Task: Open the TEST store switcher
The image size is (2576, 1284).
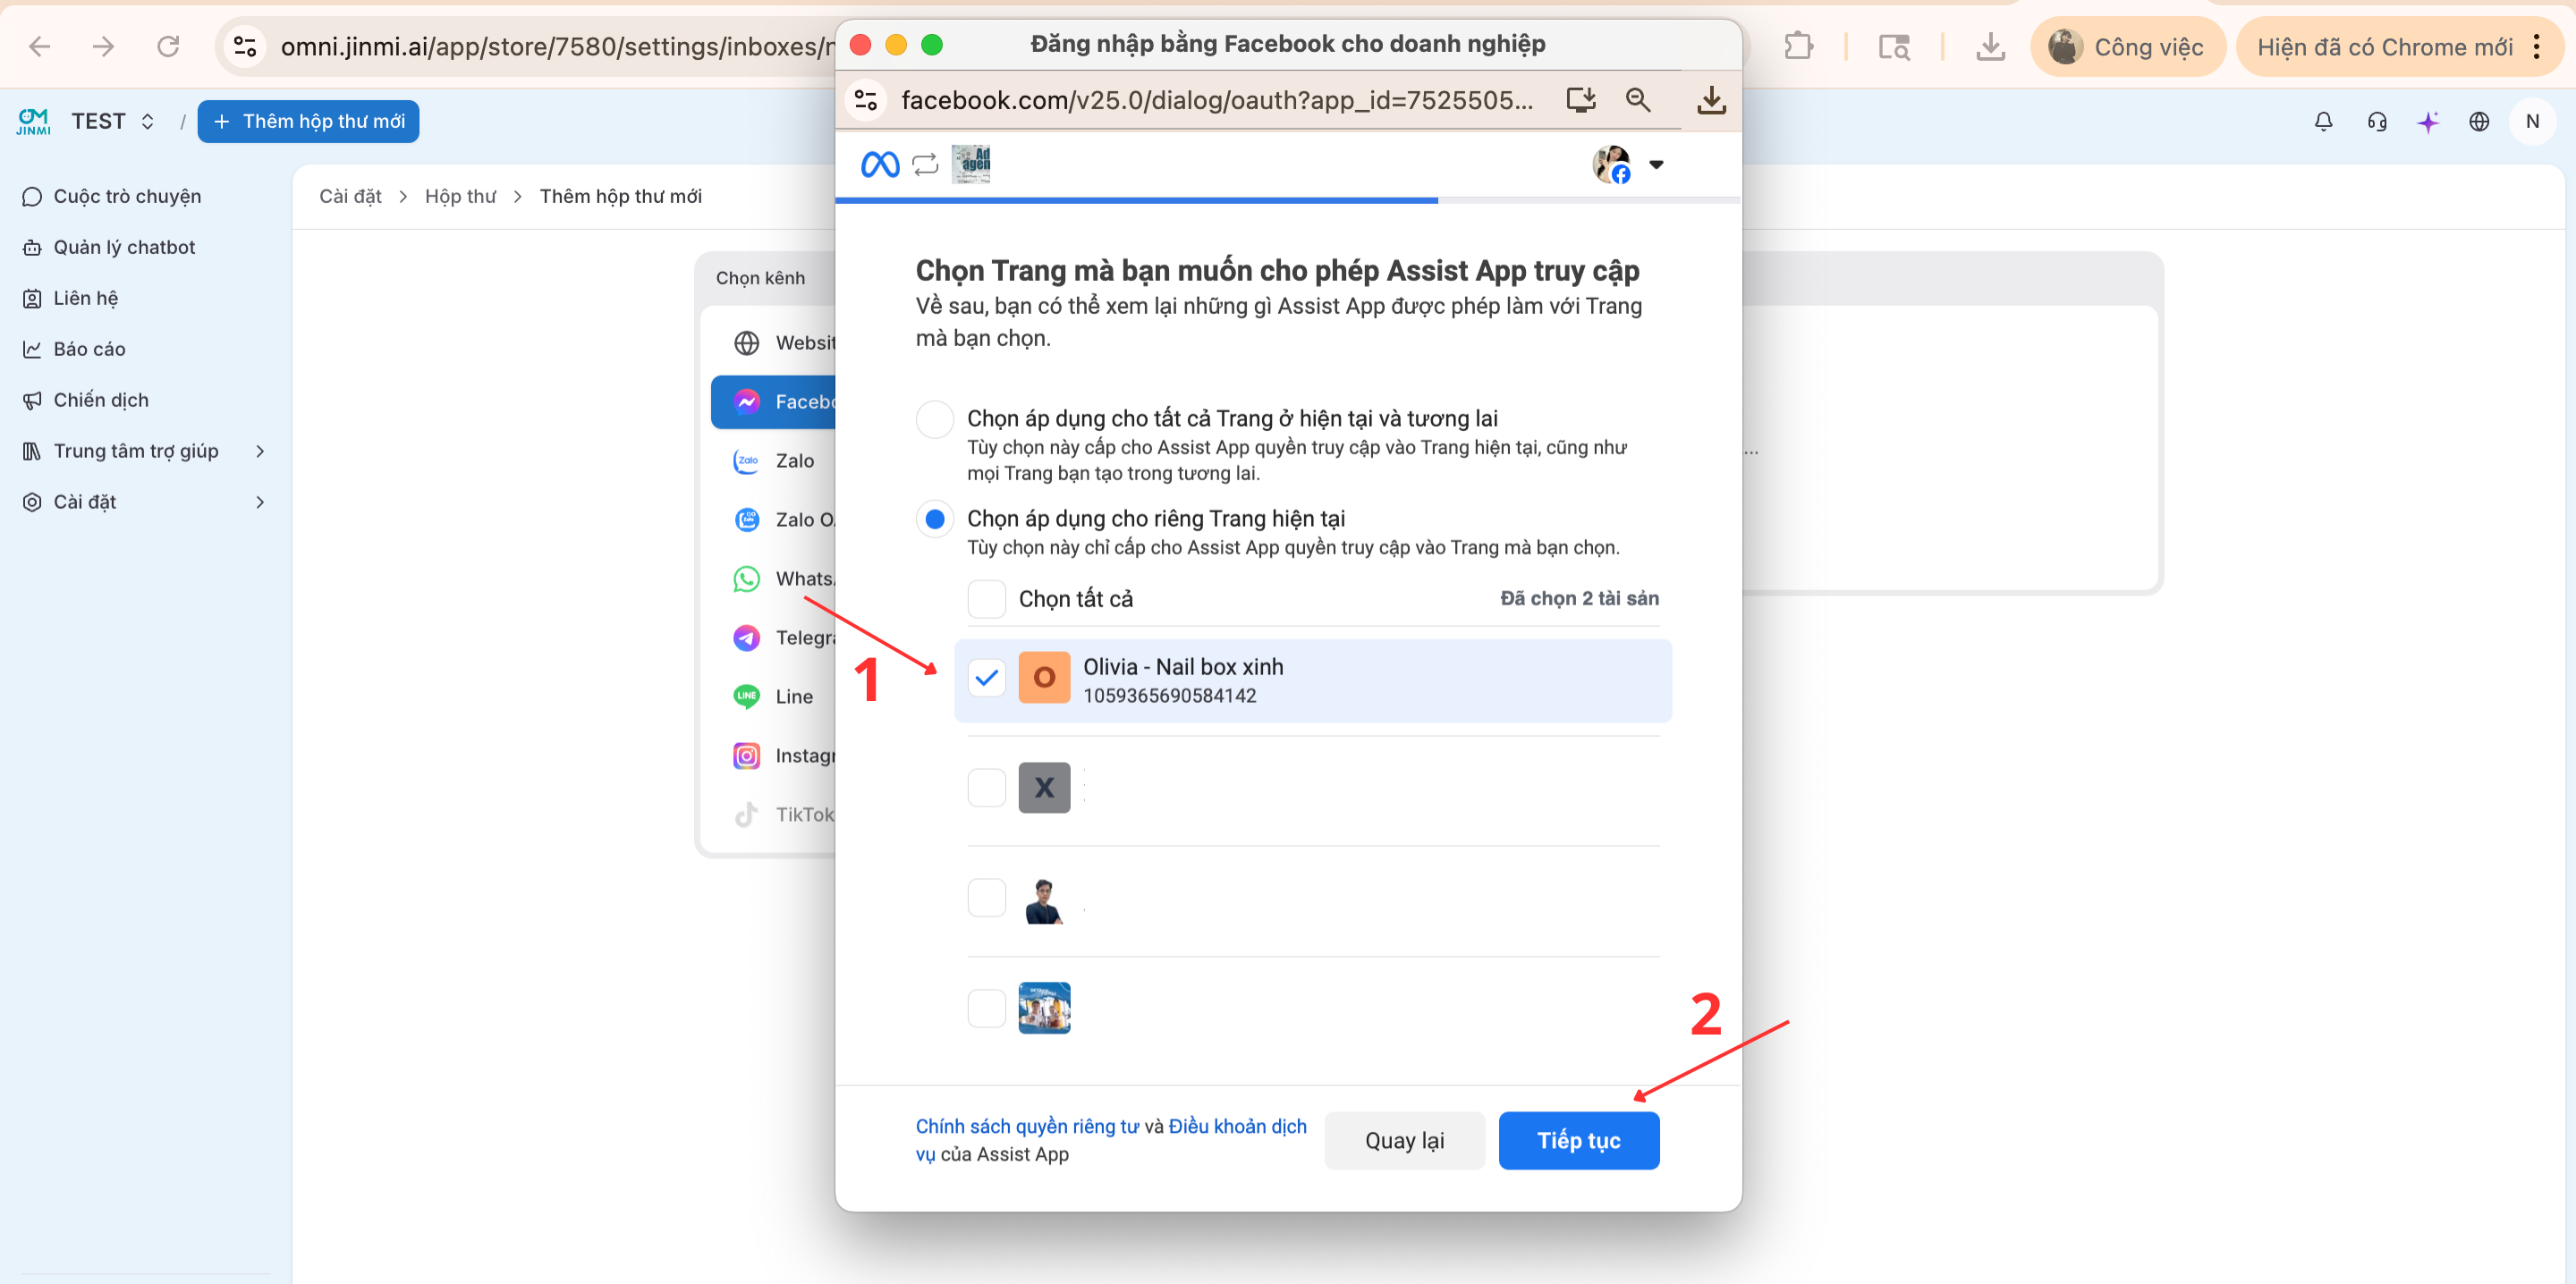Action: point(113,121)
